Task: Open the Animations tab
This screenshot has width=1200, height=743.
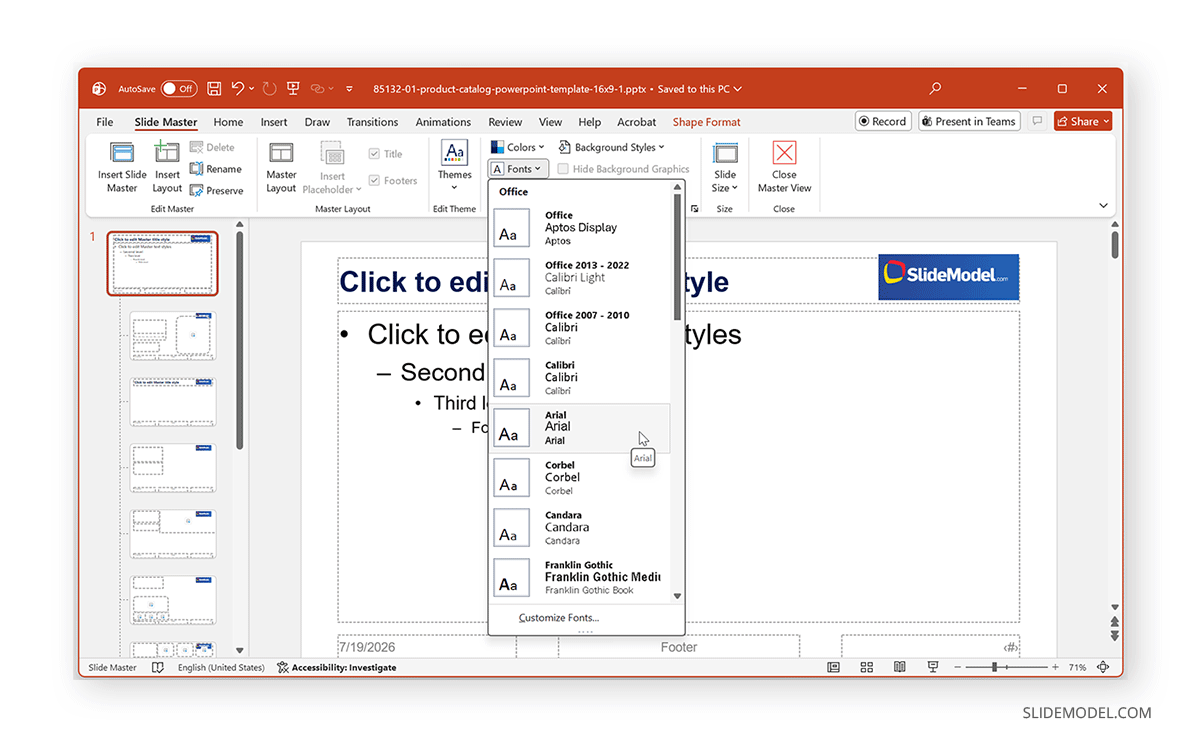Action: tap(443, 122)
